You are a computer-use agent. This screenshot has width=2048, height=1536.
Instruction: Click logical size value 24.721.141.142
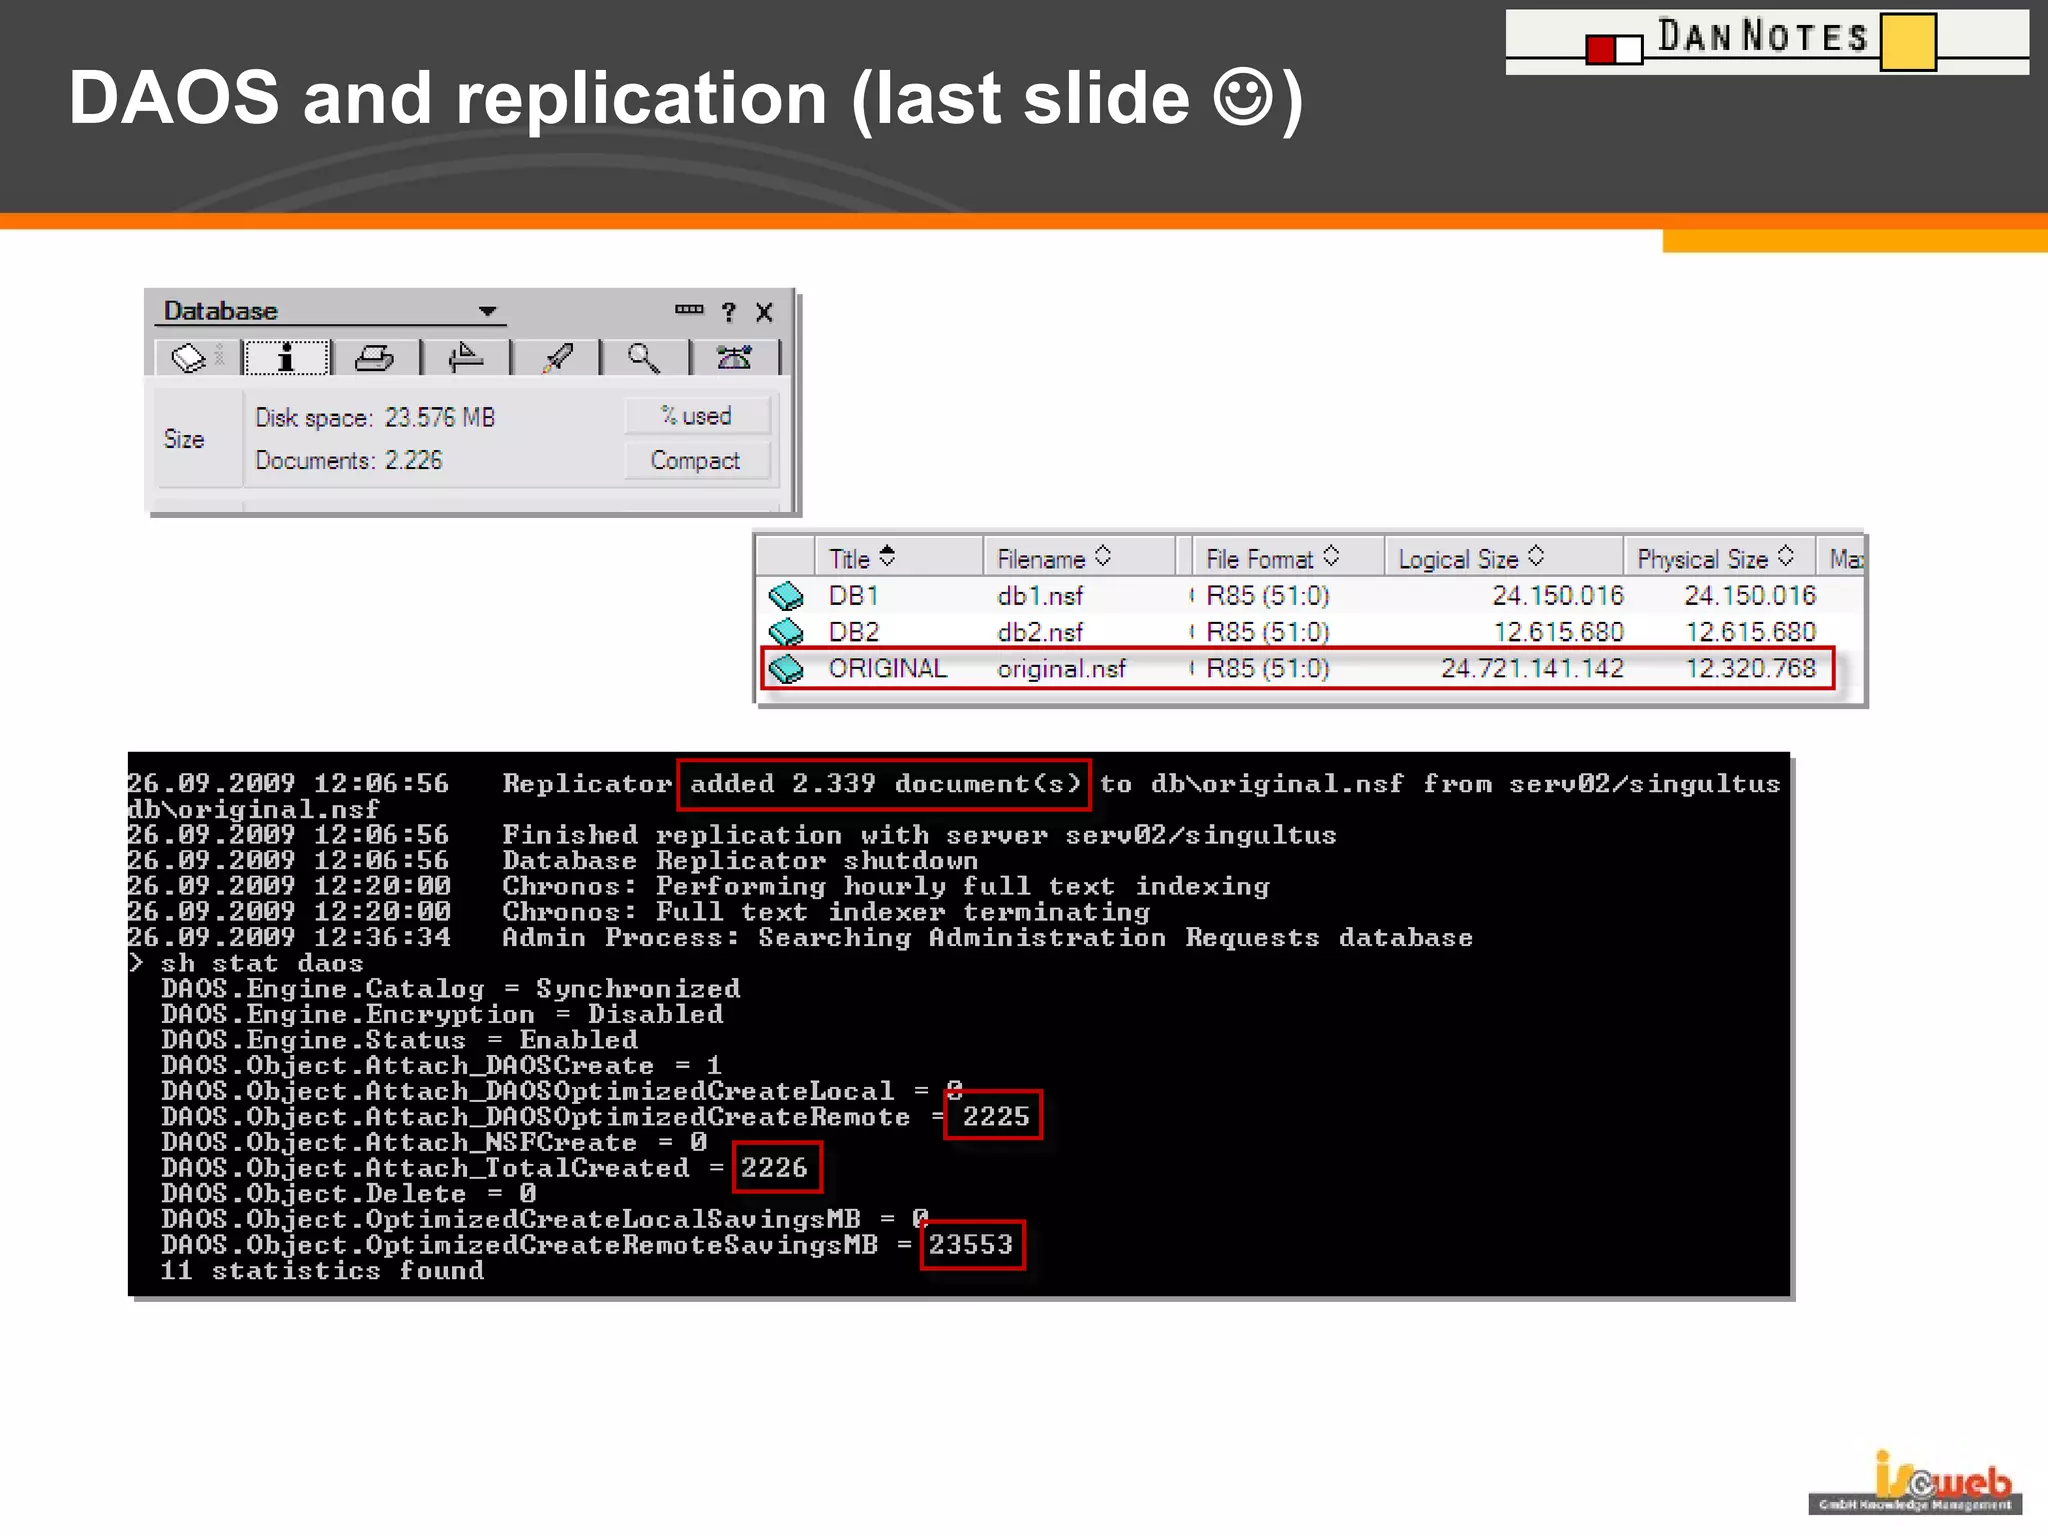click(x=1532, y=668)
